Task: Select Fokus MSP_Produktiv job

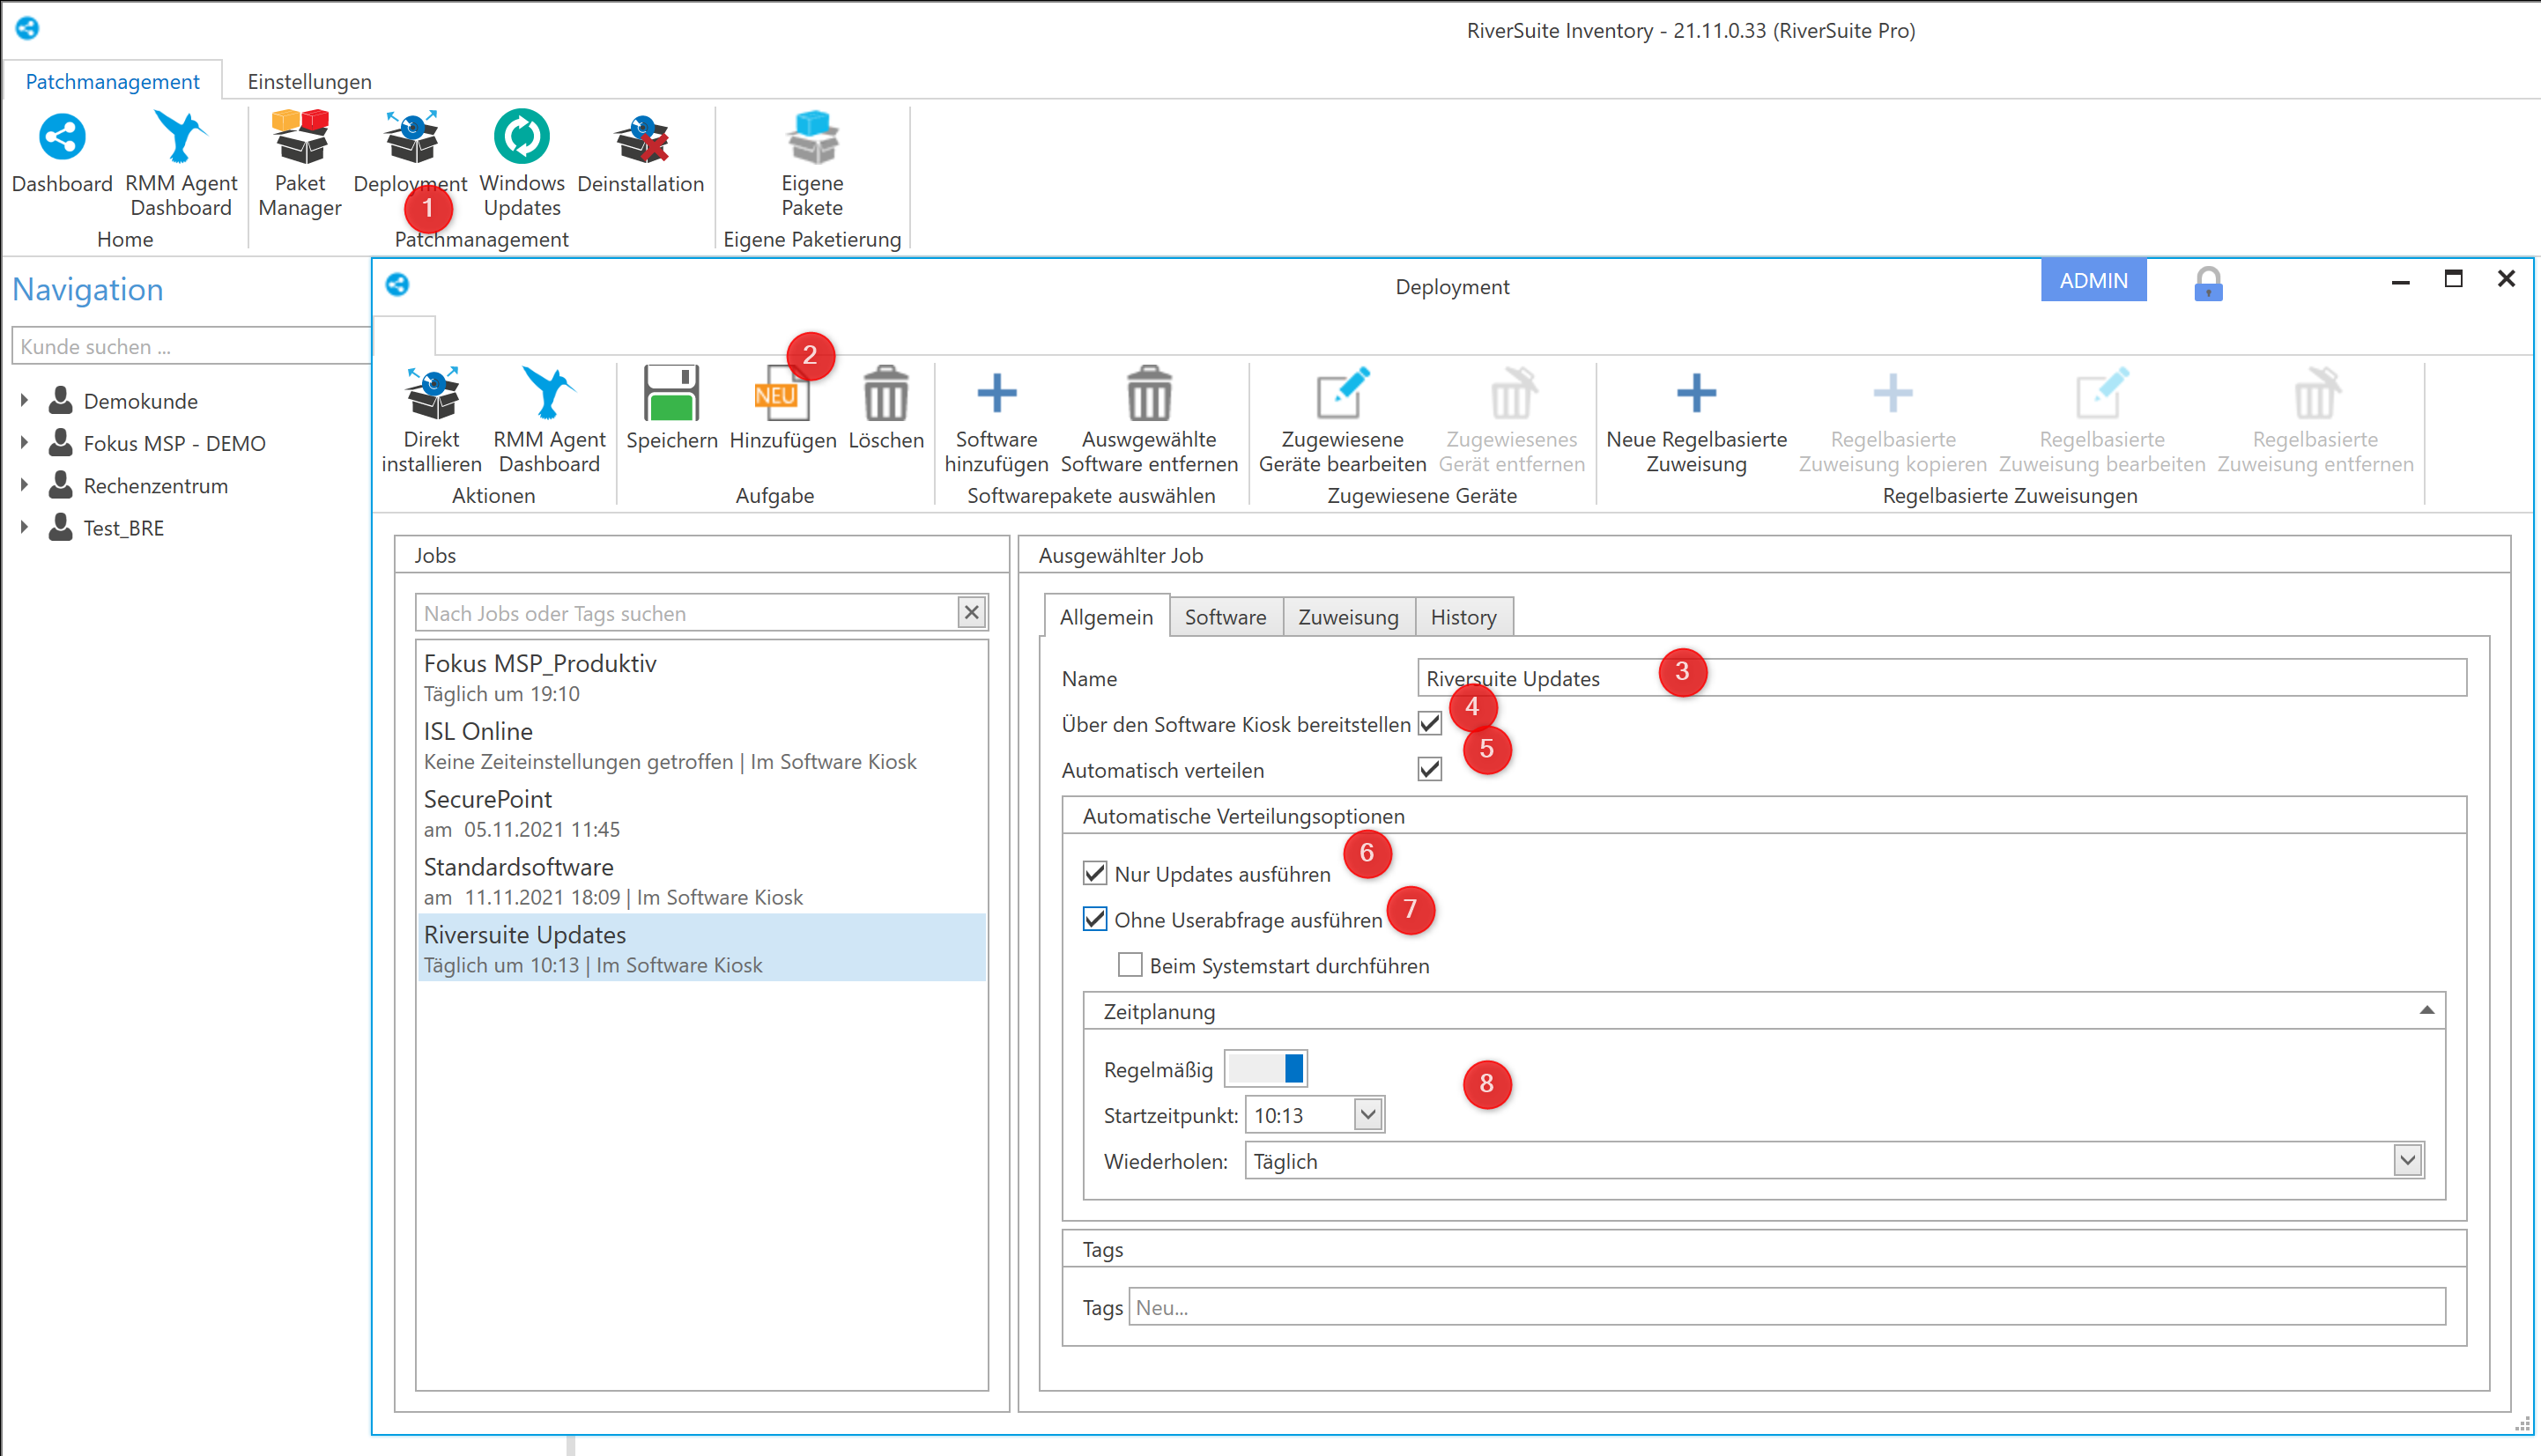Action: pyautogui.click(x=702, y=677)
